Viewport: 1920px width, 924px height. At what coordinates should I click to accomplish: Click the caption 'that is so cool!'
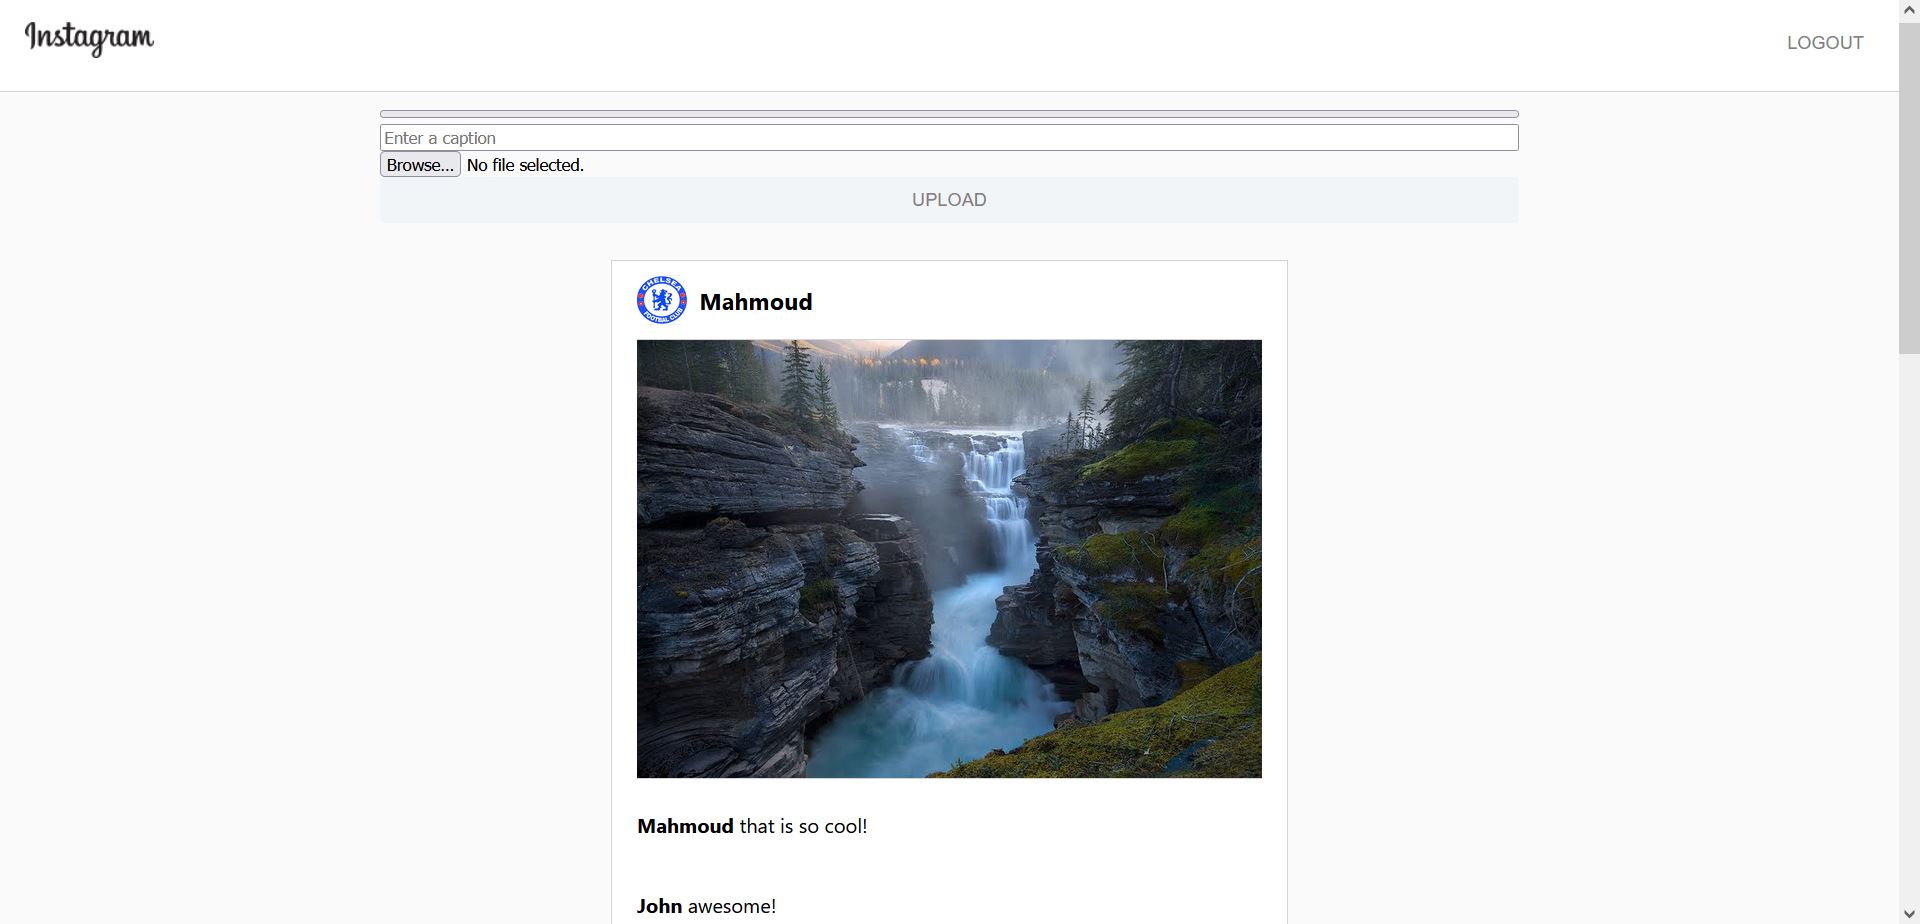pos(803,826)
